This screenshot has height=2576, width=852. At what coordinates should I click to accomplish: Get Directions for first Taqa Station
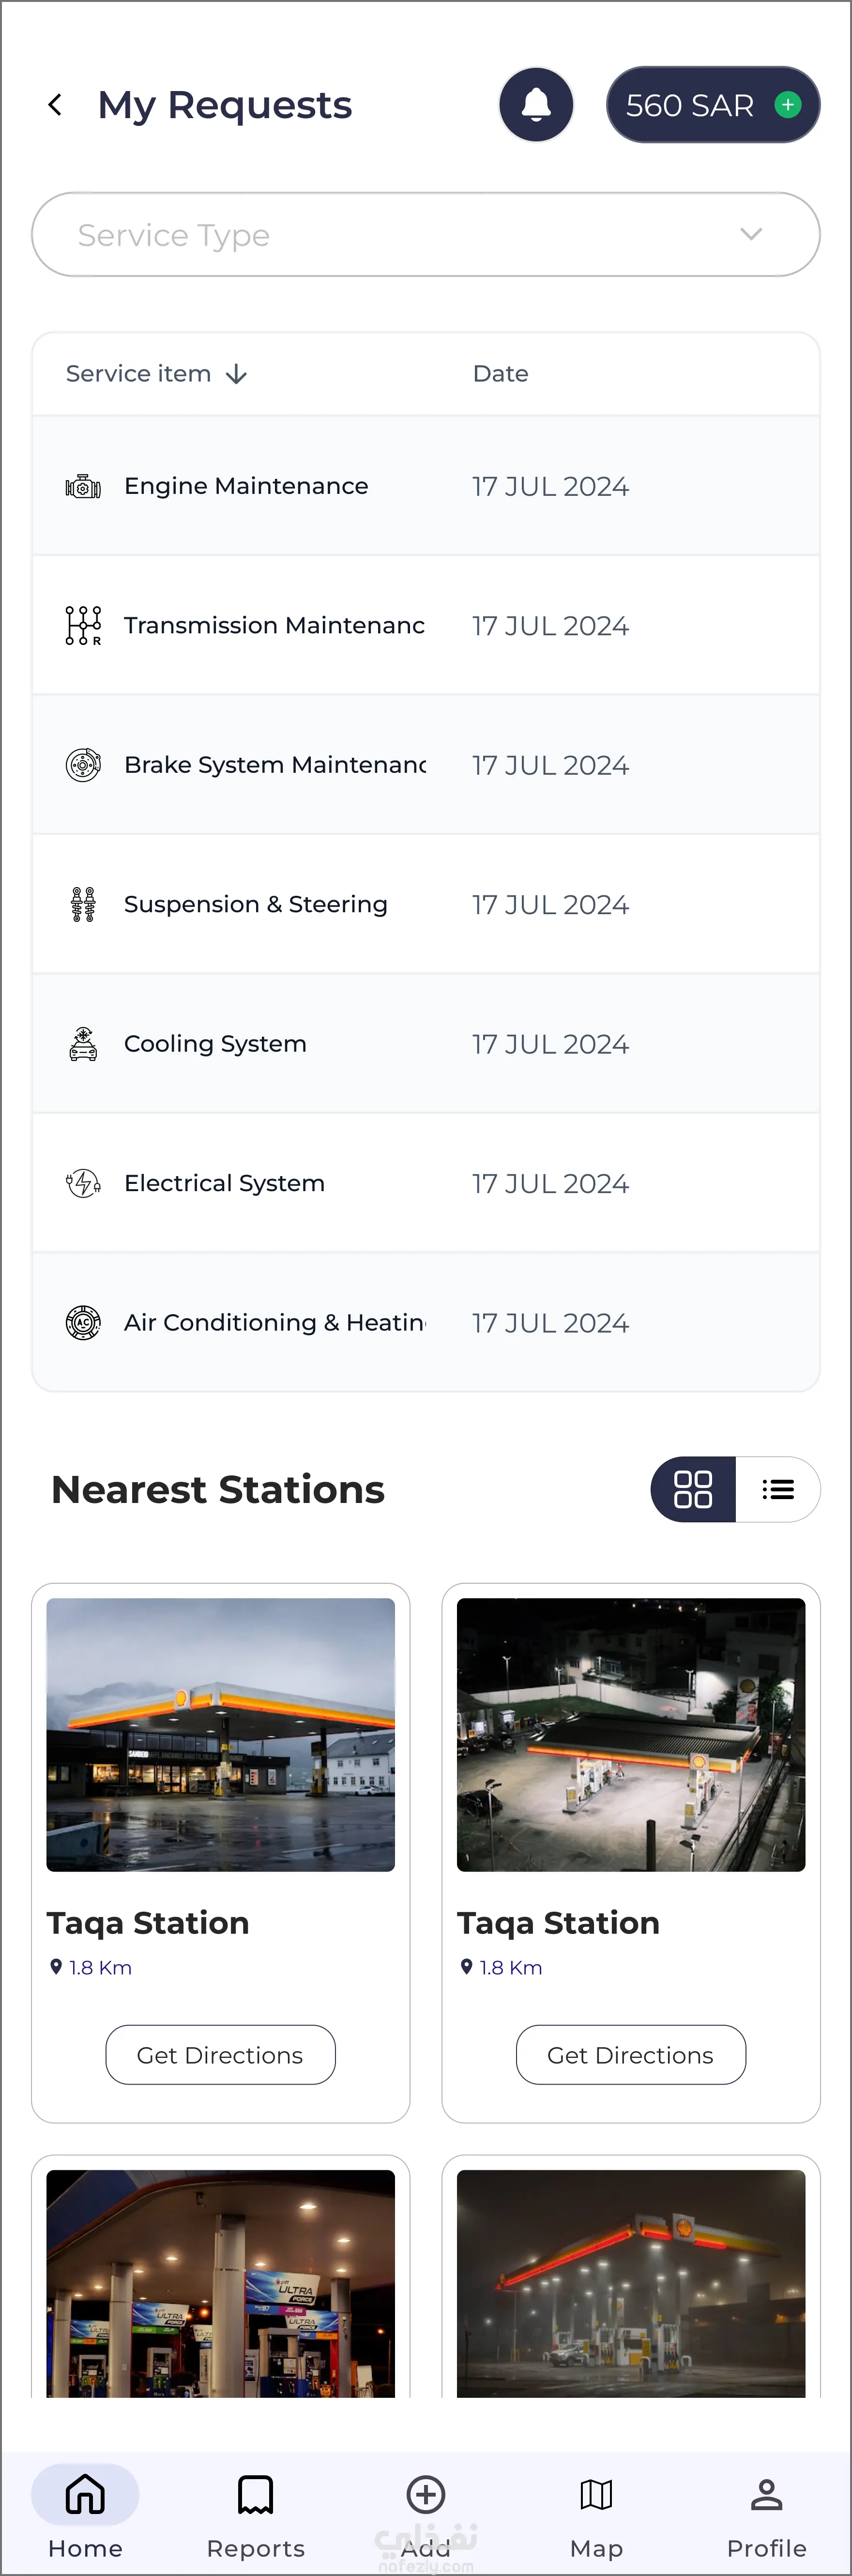220,2055
